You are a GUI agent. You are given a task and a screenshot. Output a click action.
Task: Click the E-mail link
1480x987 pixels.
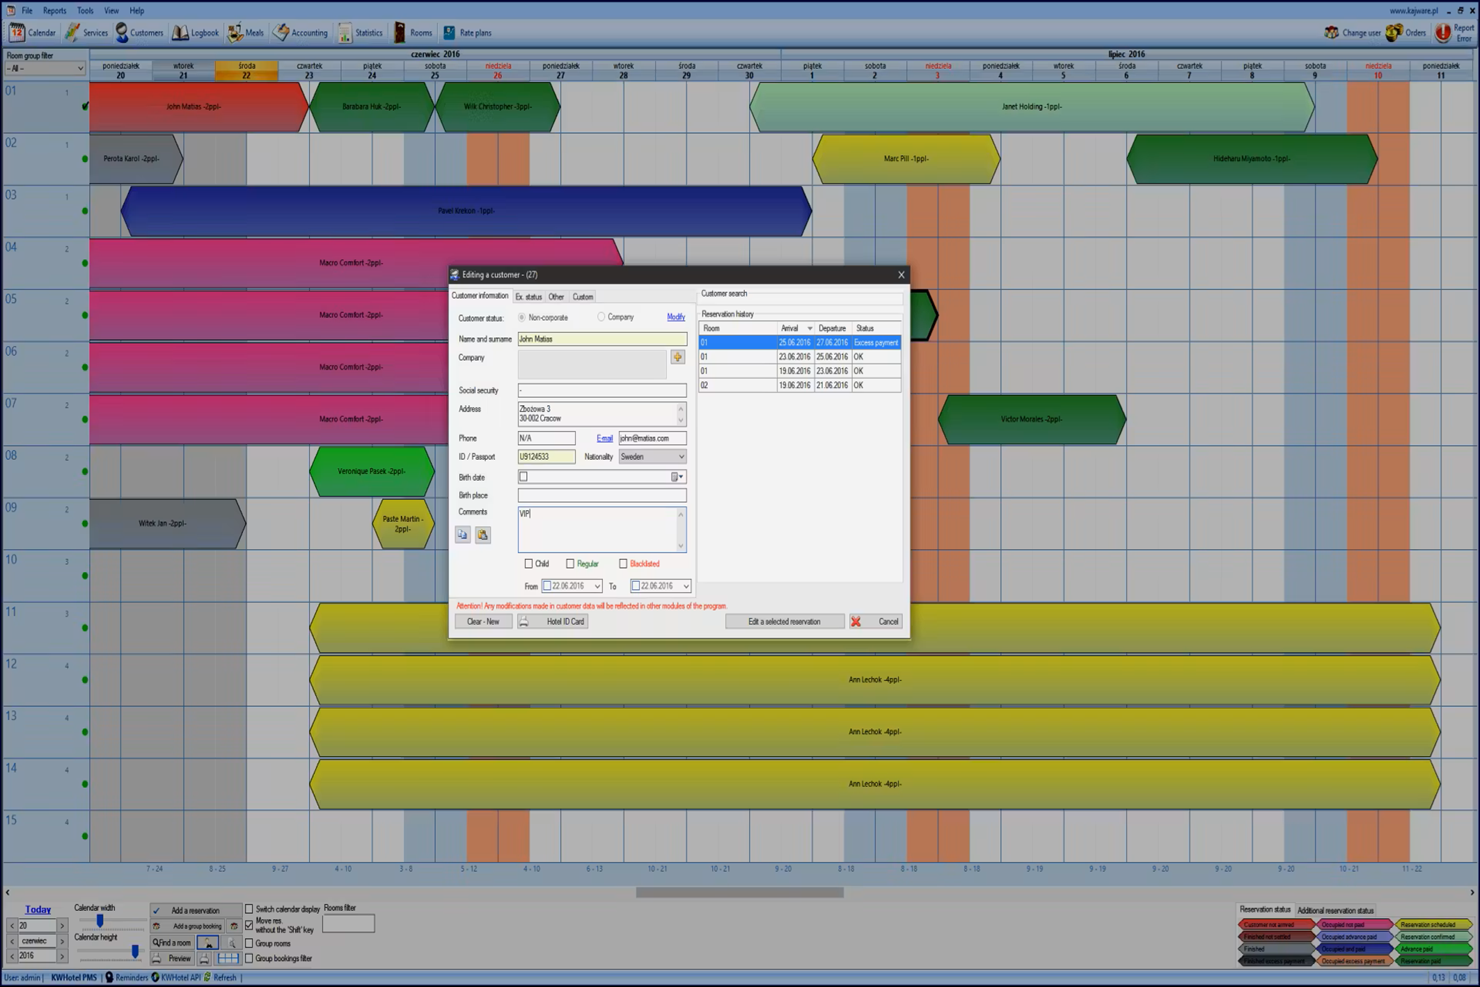pyautogui.click(x=605, y=438)
